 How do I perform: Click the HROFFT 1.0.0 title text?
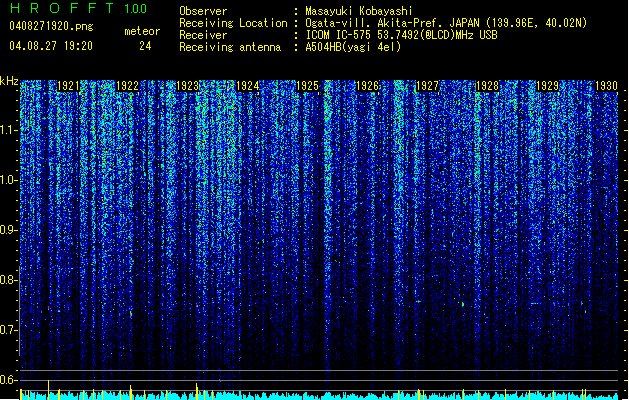coord(79,8)
